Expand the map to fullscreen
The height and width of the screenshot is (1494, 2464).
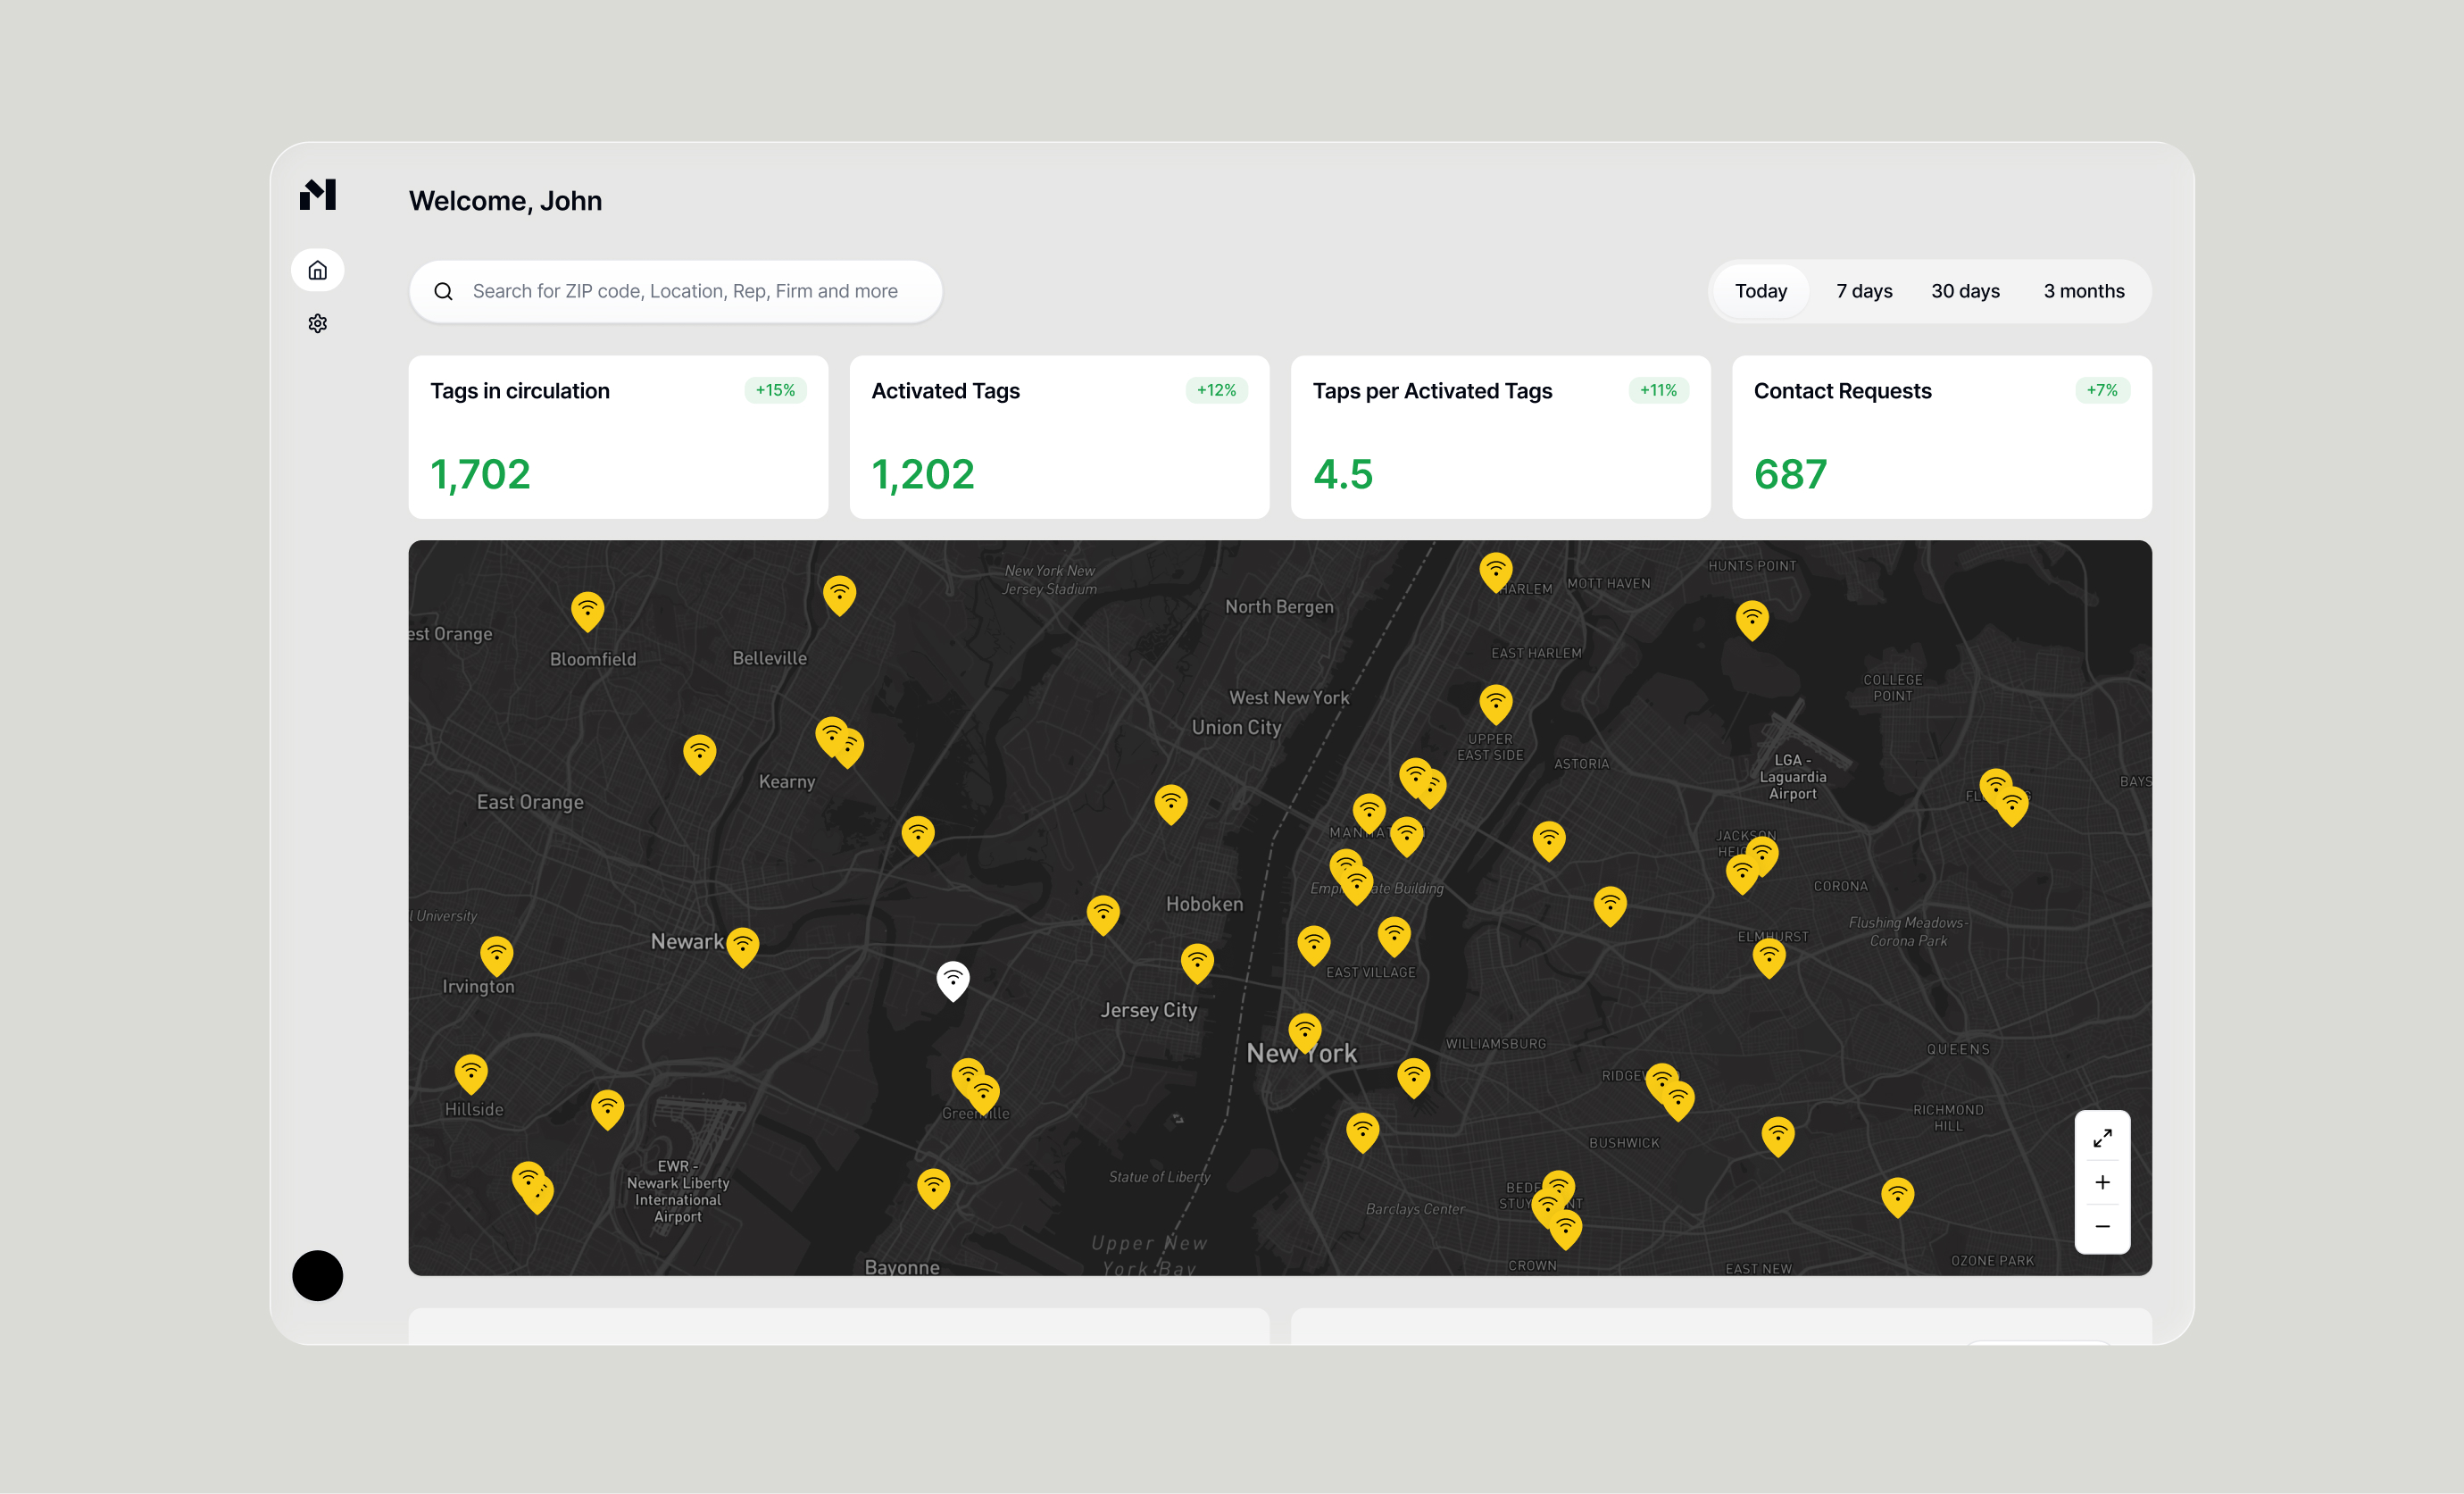click(x=2102, y=1138)
